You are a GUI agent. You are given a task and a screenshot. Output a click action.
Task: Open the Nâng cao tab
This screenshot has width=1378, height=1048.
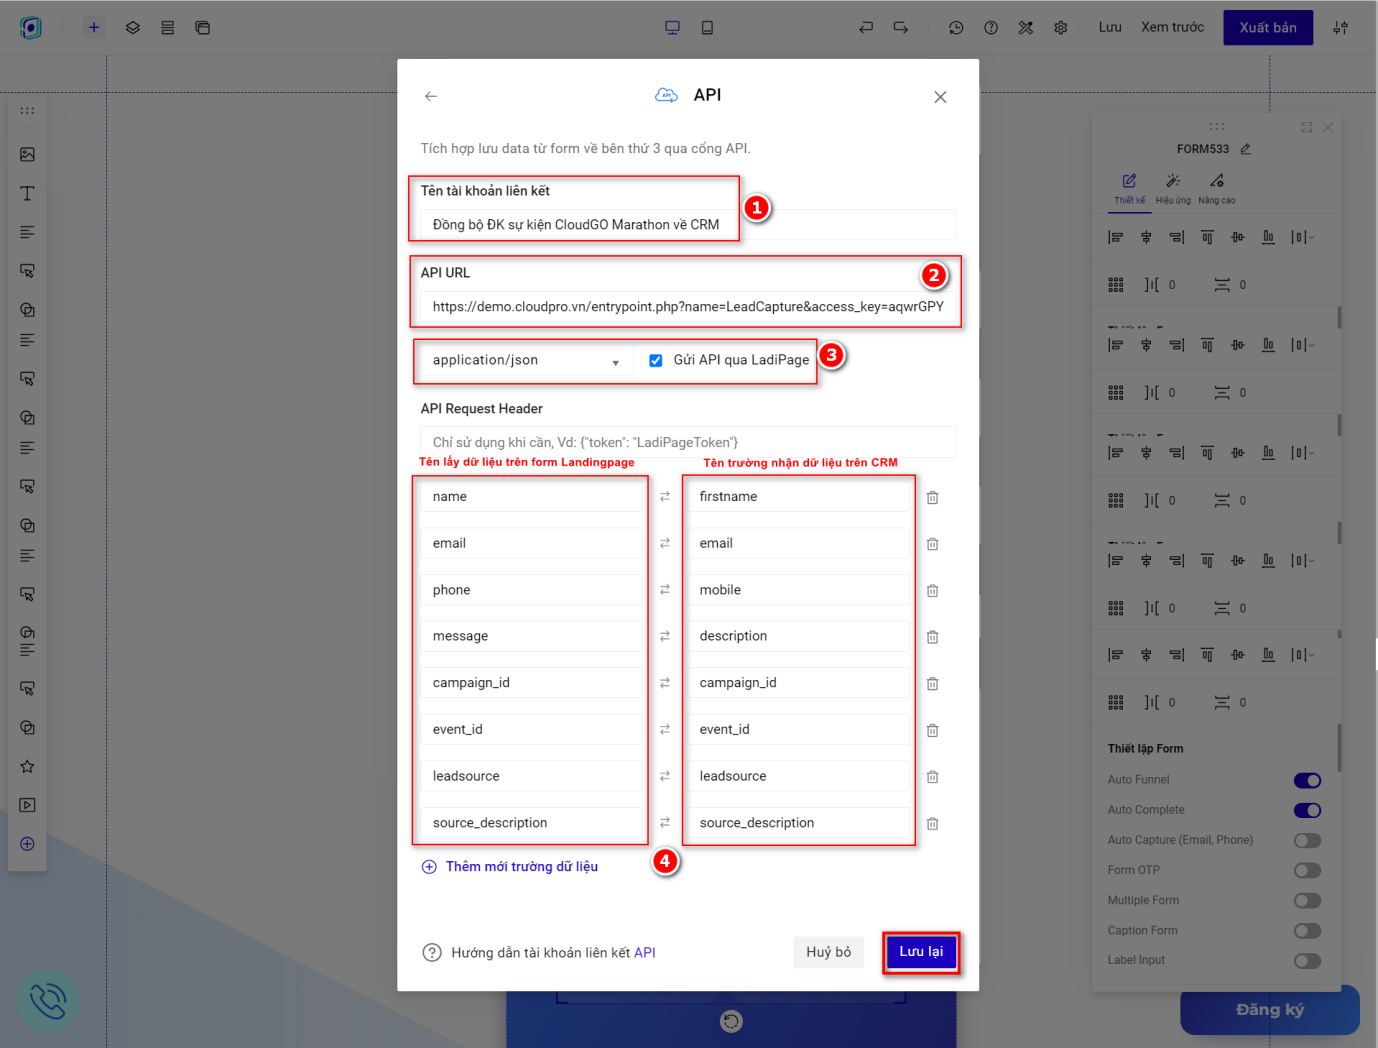click(x=1216, y=187)
